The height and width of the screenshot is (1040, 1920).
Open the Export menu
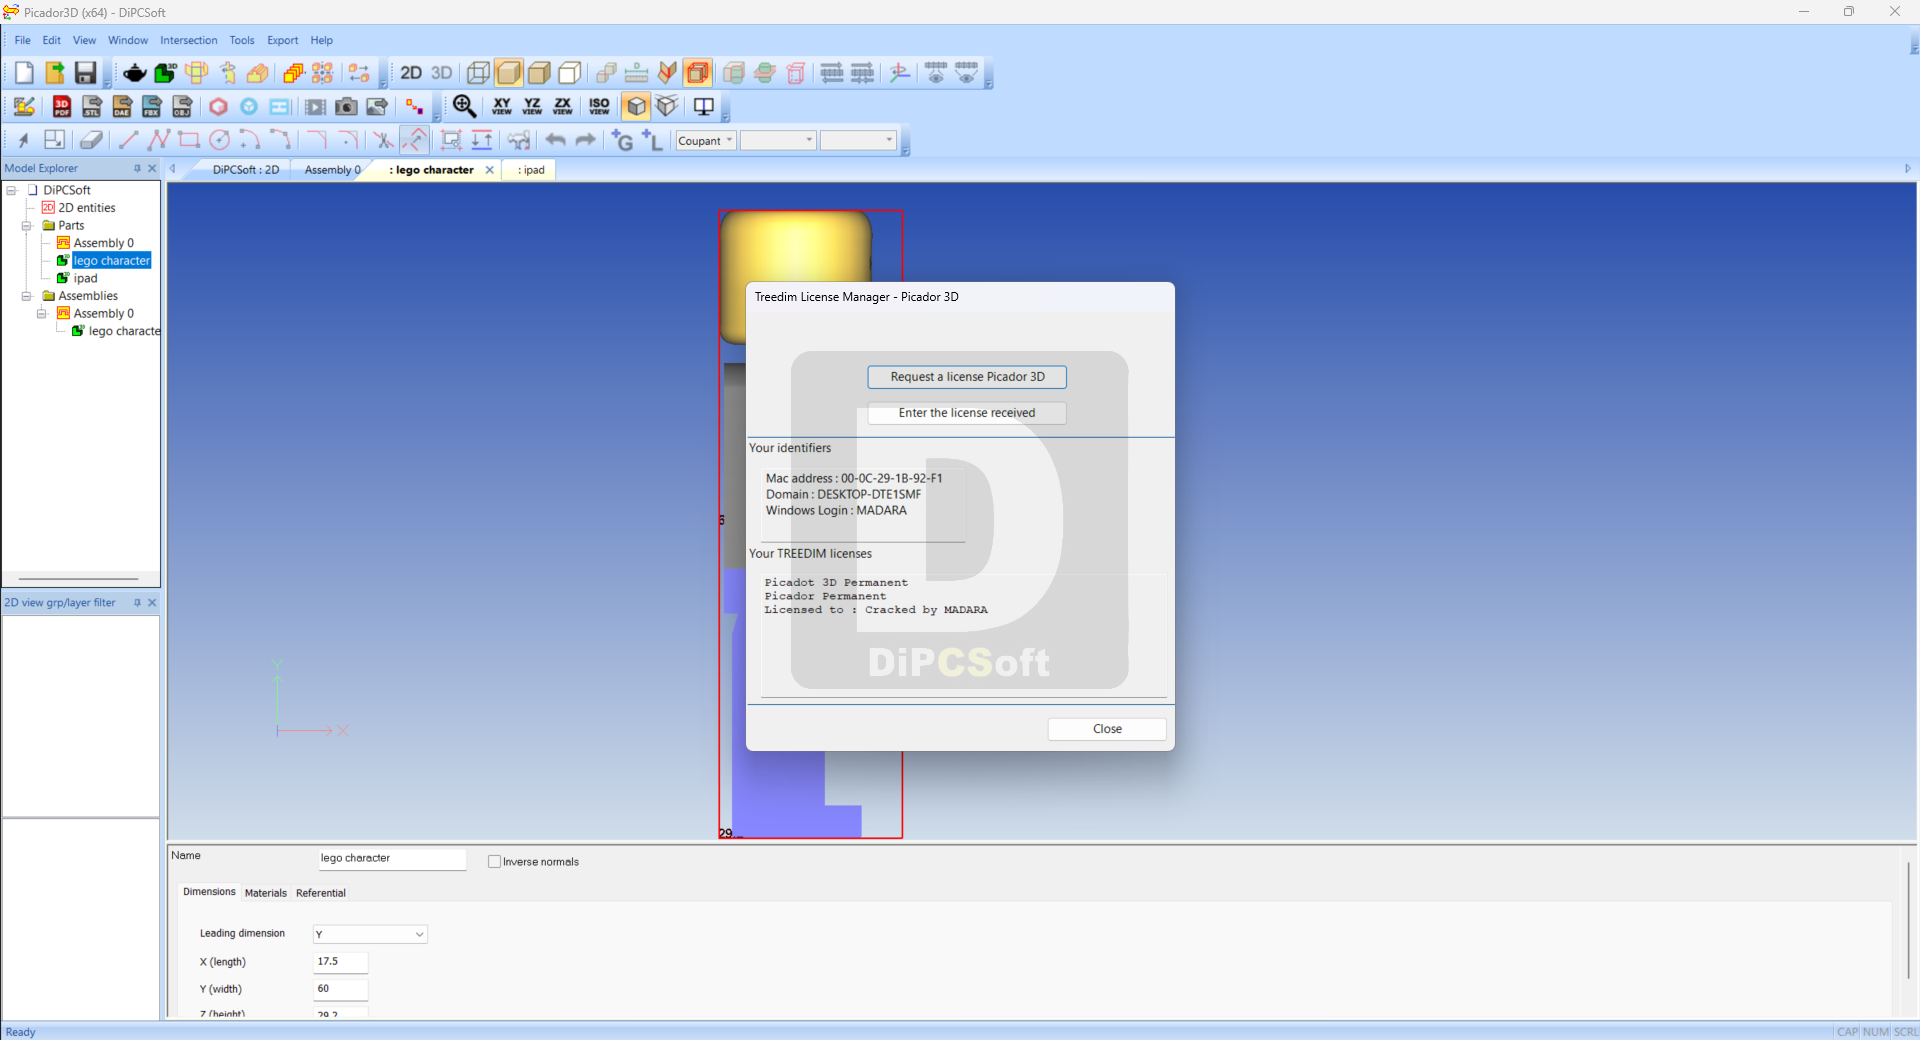pyautogui.click(x=282, y=40)
